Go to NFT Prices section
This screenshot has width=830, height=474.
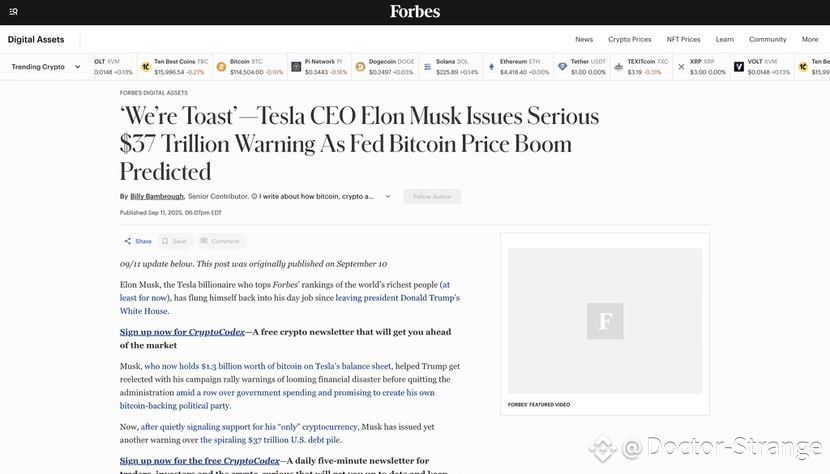683,39
